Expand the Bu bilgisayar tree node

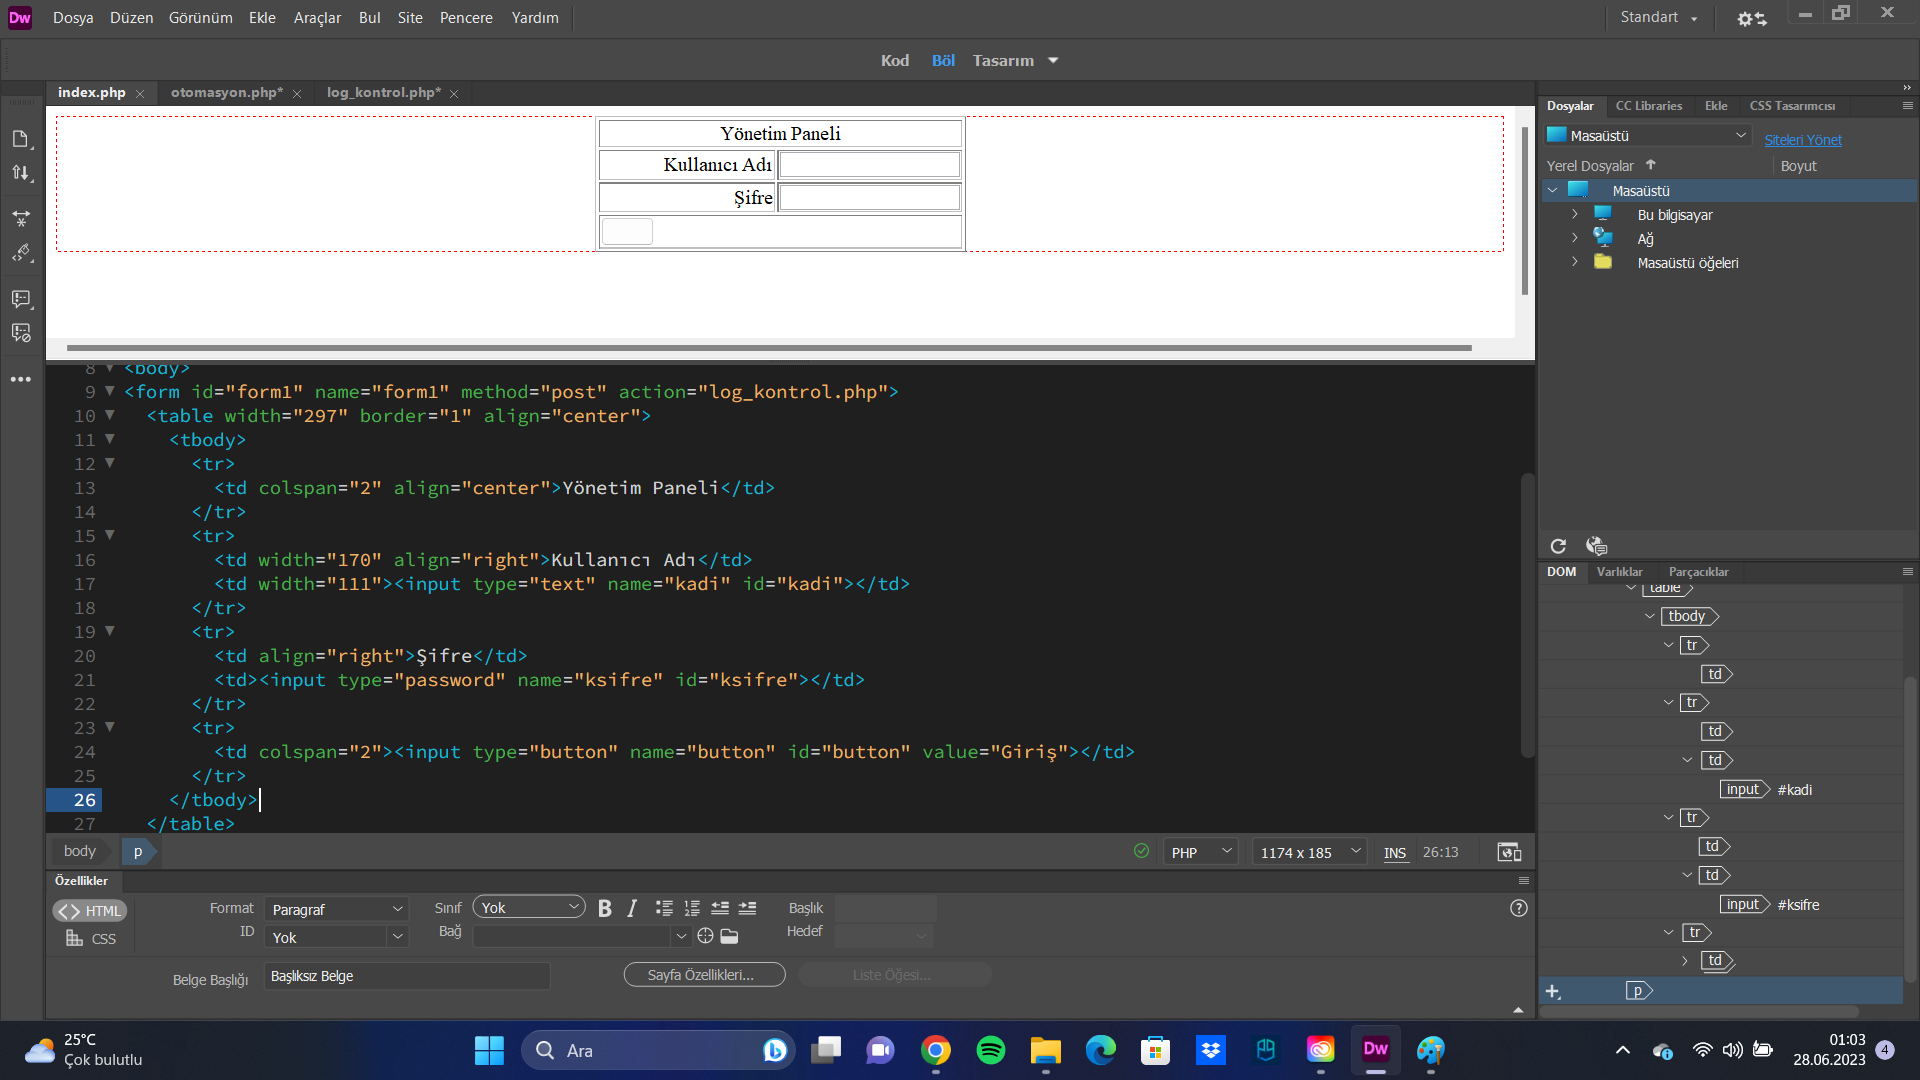click(1574, 215)
